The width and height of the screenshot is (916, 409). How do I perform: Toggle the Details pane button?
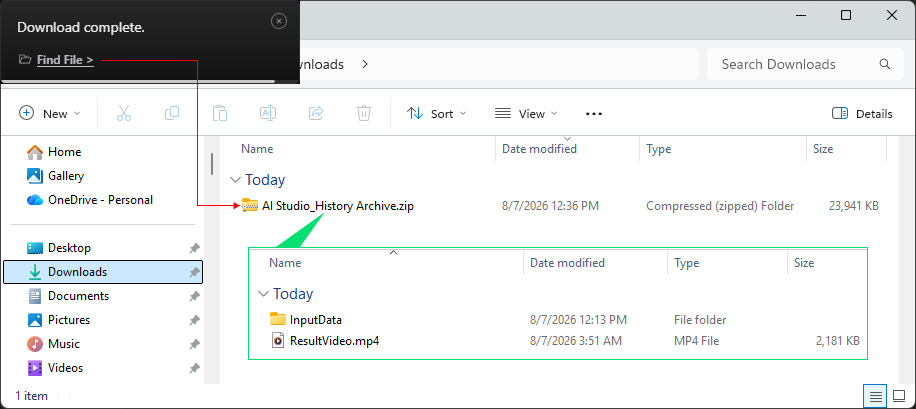[862, 114]
